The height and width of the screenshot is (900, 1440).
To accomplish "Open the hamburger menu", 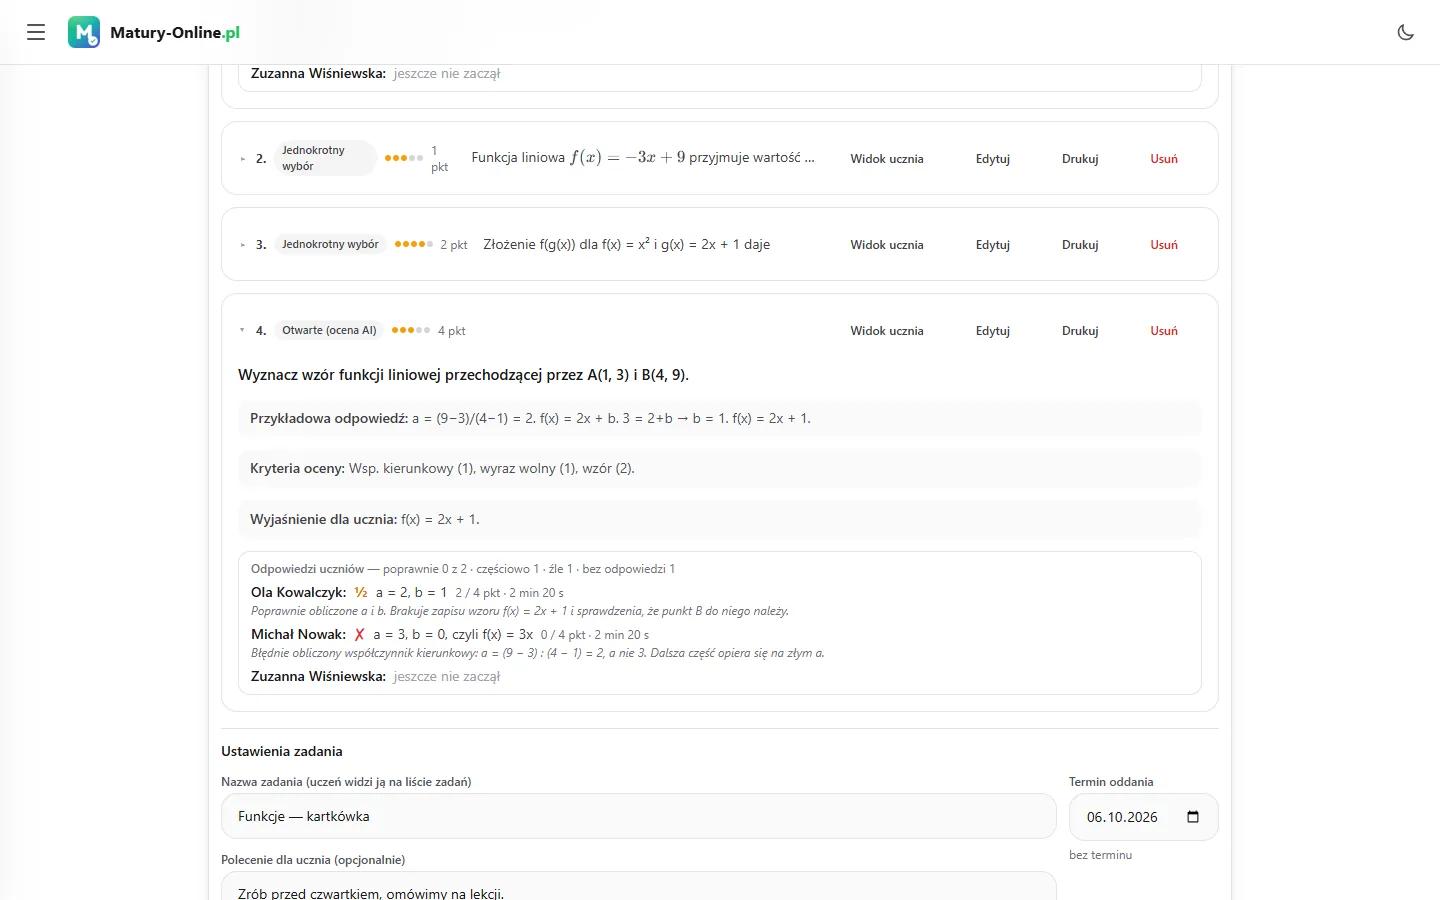I will point(36,32).
